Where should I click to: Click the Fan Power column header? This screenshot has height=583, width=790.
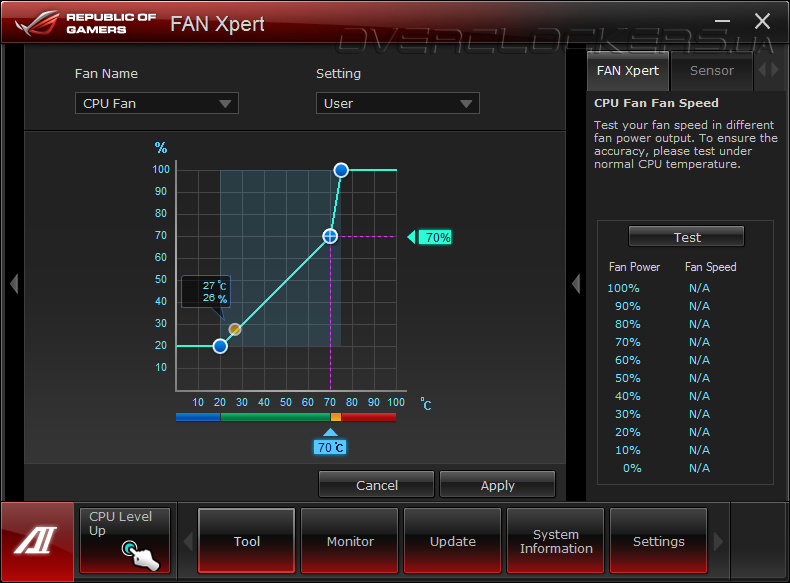tap(634, 267)
